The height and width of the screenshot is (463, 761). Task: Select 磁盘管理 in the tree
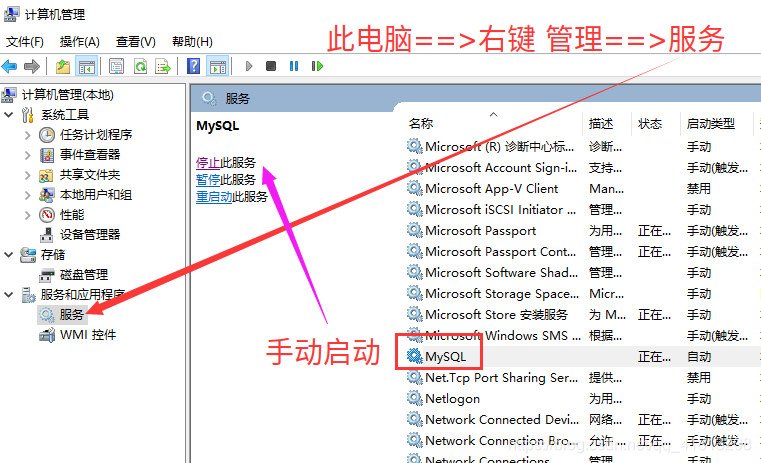point(83,275)
